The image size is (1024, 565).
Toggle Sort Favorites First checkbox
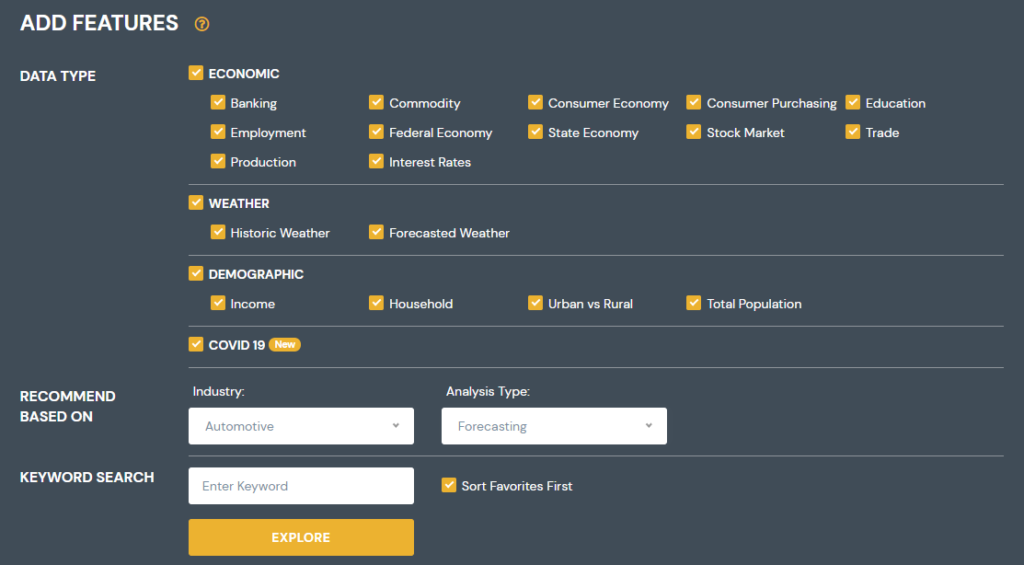449,486
